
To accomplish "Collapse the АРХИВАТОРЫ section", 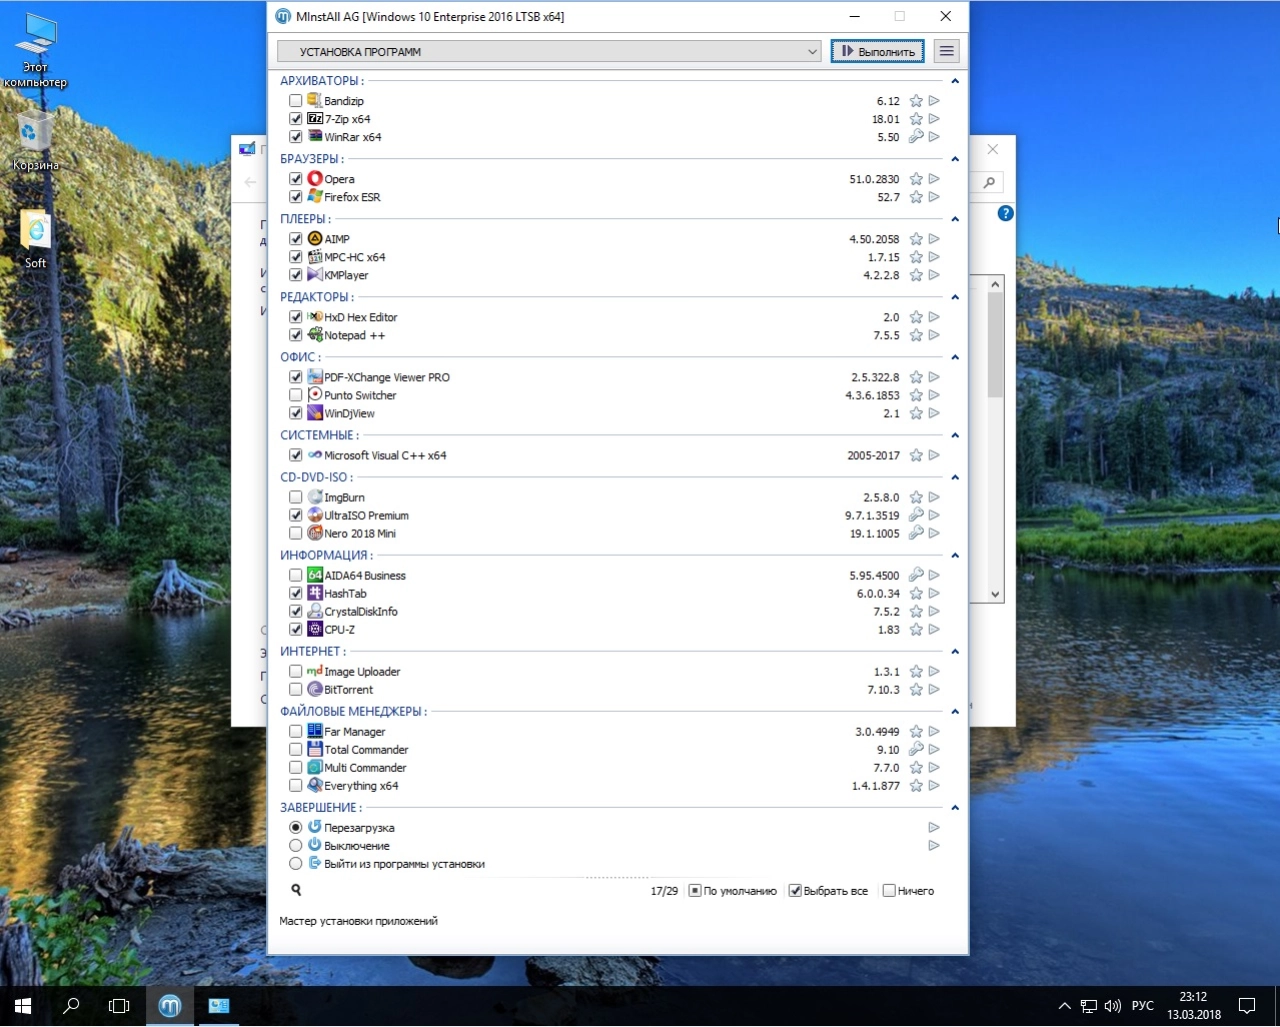I will [955, 81].
